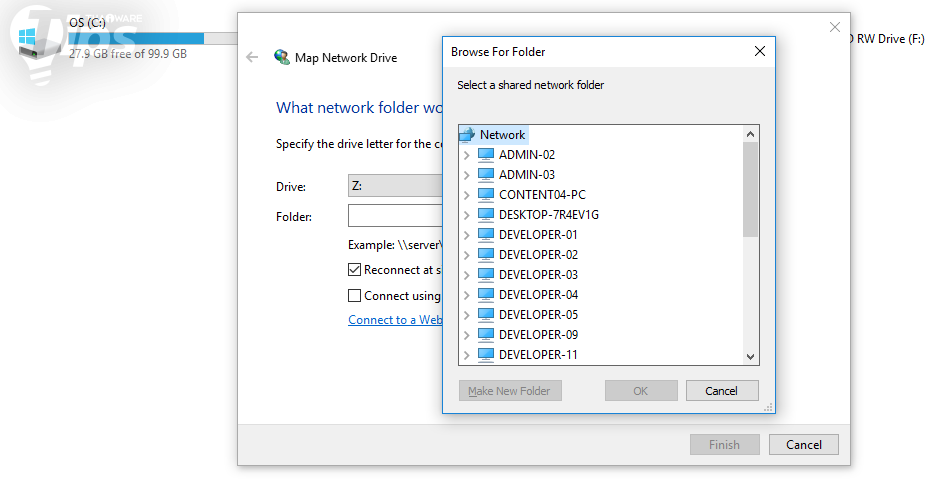948x483 pixels.
Task: Expand the DEVELOPER-09 node
Action: pyautogui.click(x=467, y=335)
